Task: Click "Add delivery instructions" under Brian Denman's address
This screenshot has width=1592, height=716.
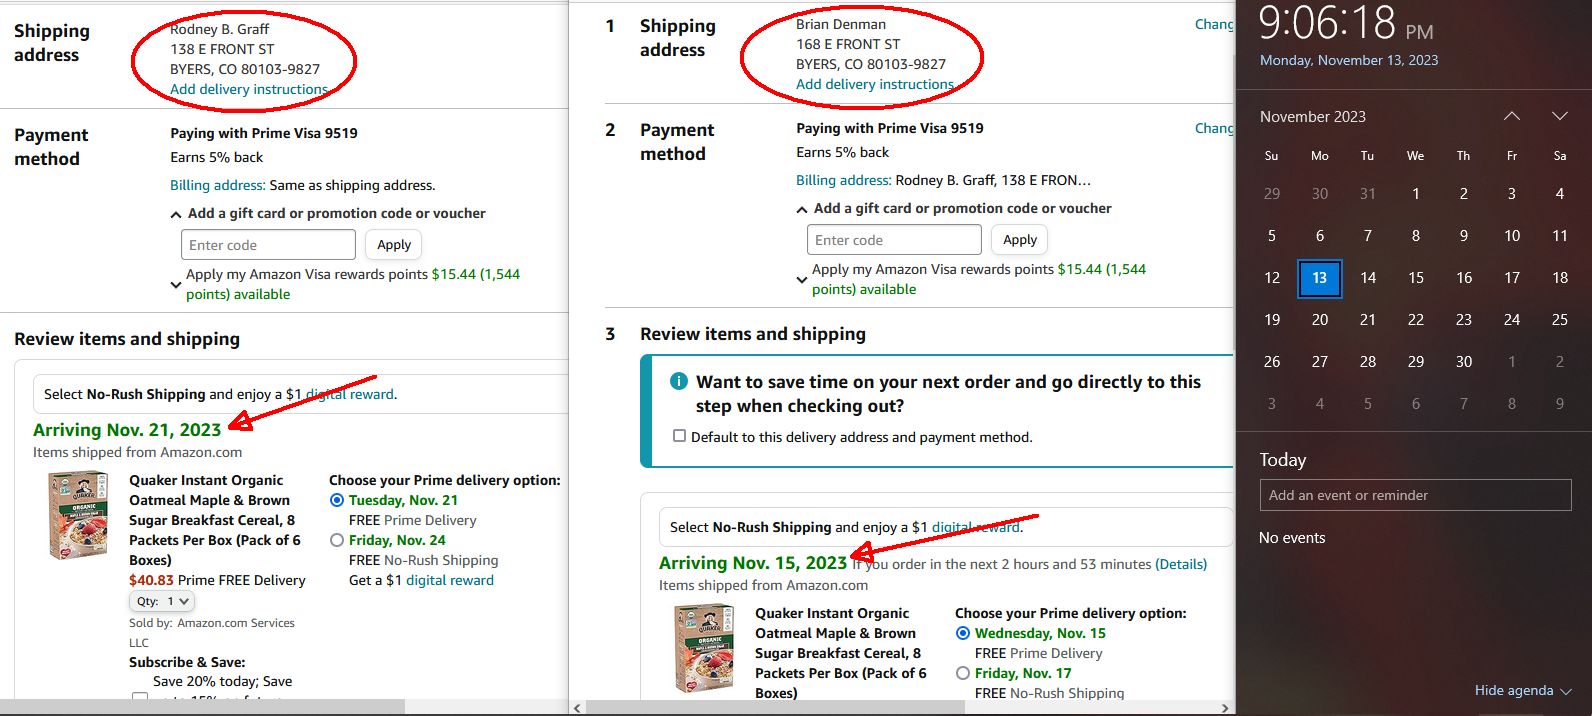Action: [x=874, y=84]
